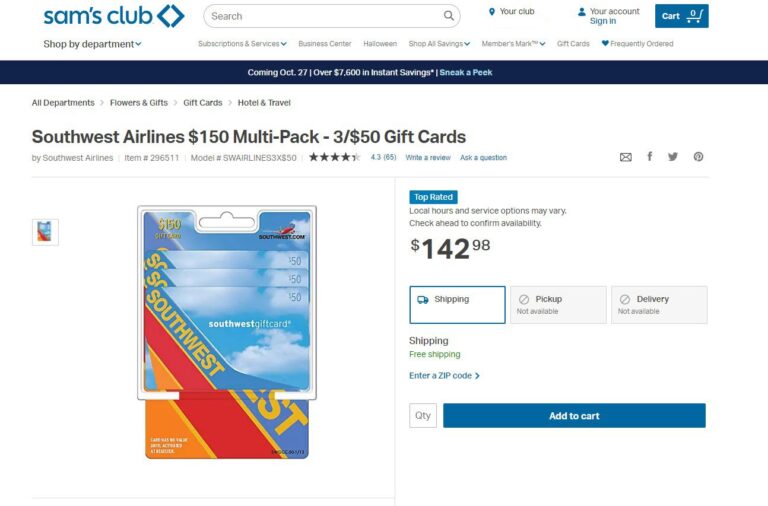Click the Sam's Club logo
Screen dimensions: 768x506
113,16
